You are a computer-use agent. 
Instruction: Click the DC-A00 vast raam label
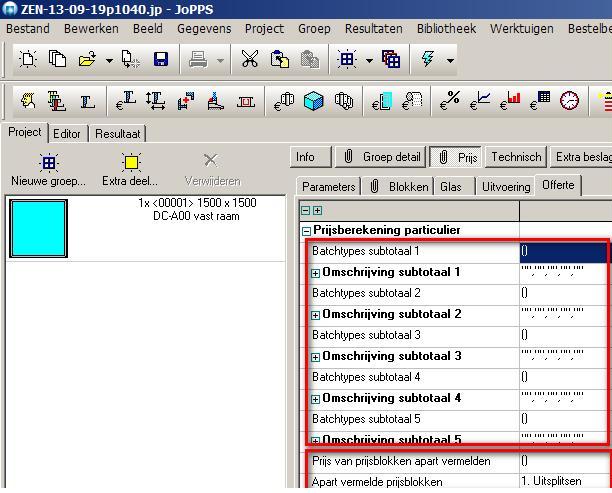pyautogui.click(x=196, y=216)
